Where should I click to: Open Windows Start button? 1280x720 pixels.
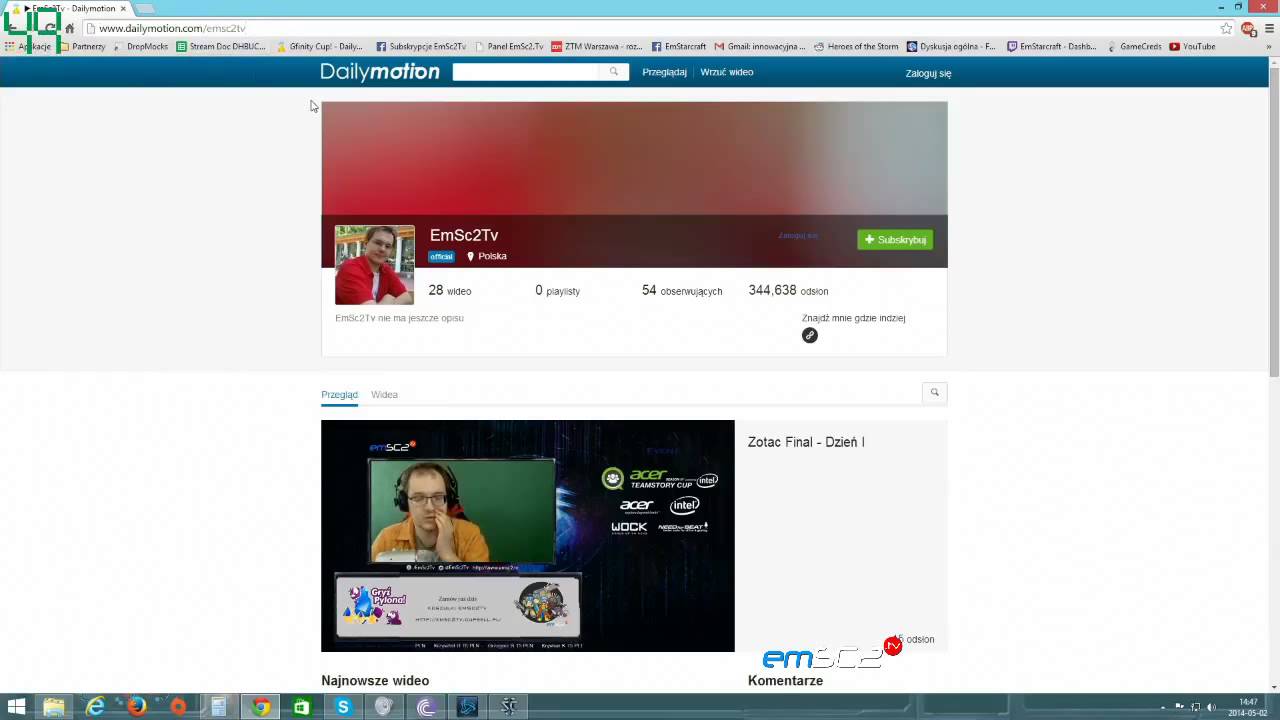pyautogui.click(x=16, y=707)
